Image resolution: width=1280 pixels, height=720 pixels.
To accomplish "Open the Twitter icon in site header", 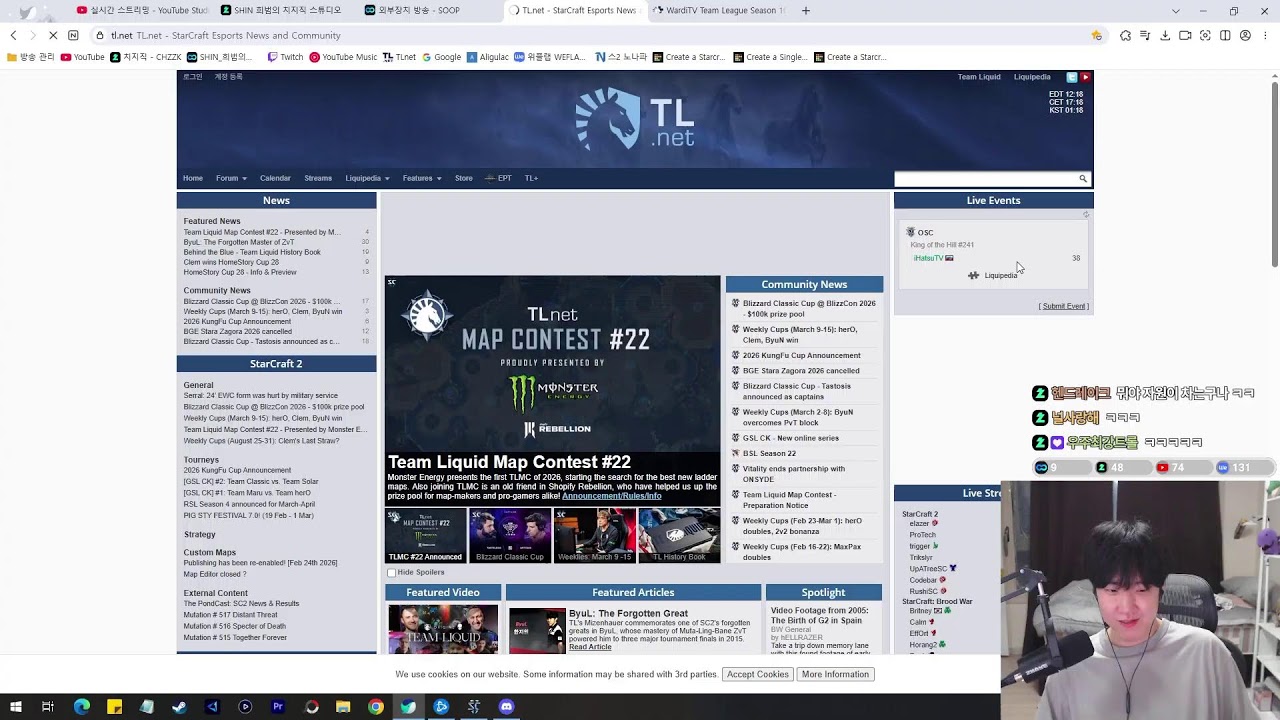I will 1071,77.
